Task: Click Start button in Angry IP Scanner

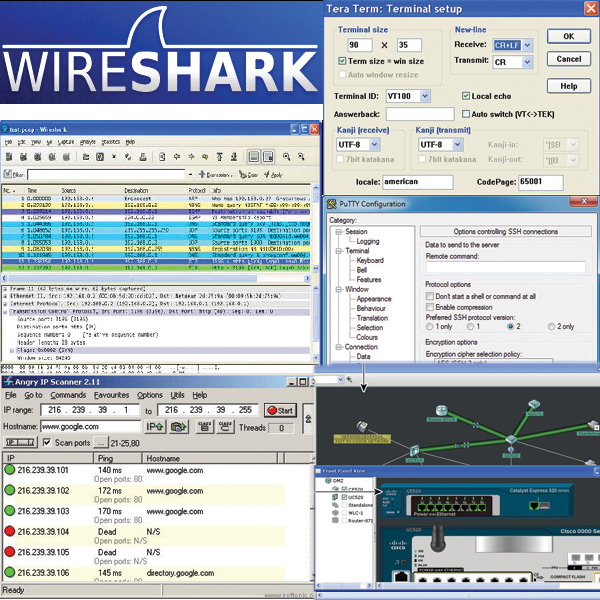Action: [x=280, y=411]
